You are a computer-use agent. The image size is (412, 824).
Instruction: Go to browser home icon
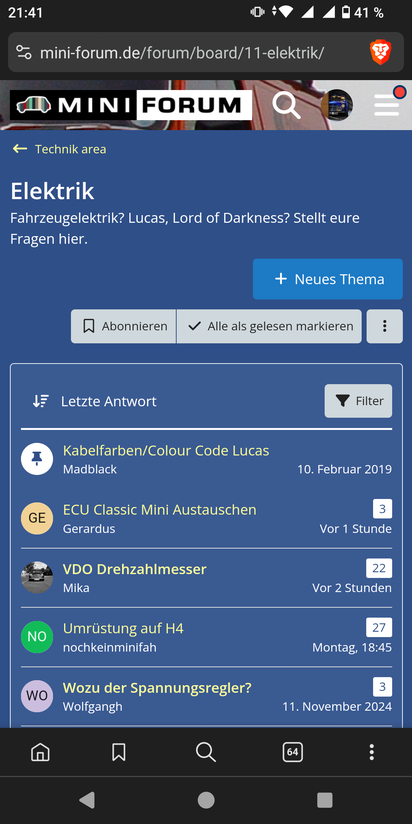(x=40, y=753)
